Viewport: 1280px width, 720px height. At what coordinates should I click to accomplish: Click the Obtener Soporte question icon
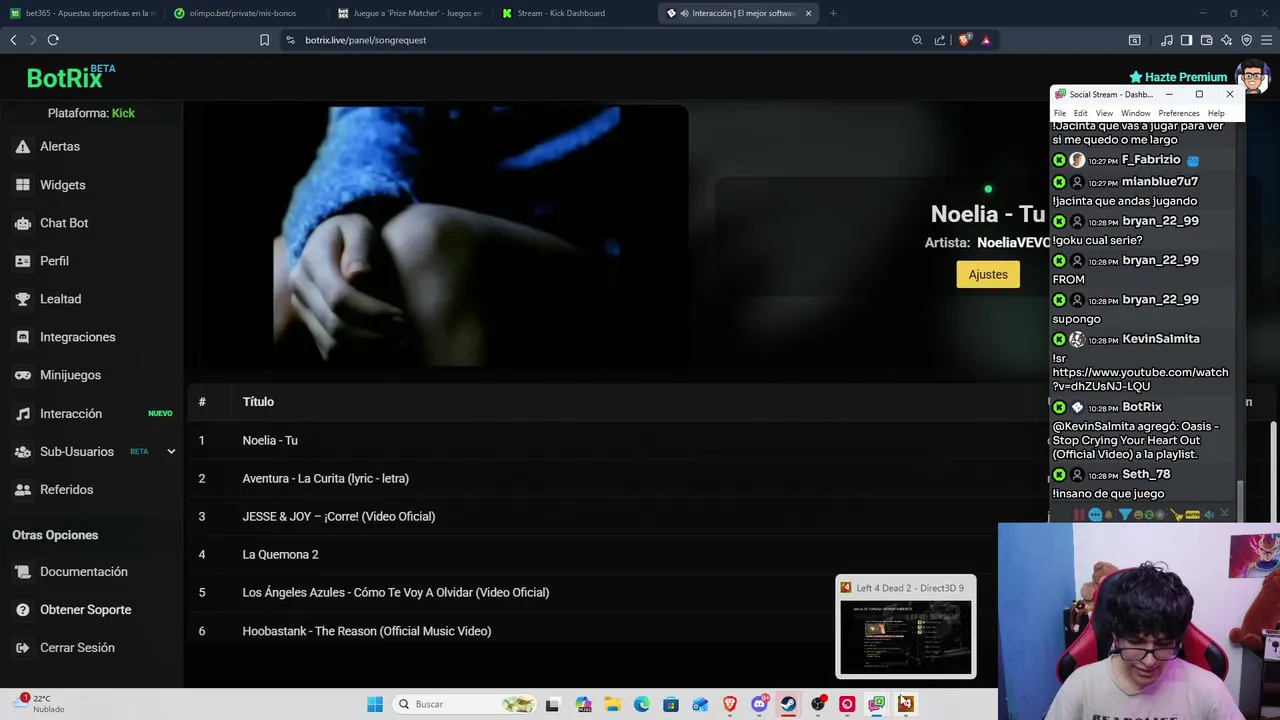point(22,609)
